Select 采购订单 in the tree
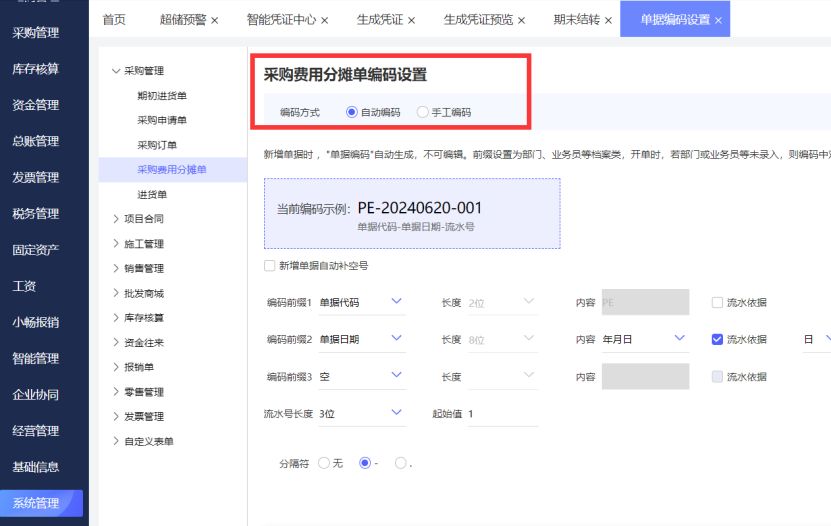The width and height of the screenshot is (831, 526). [x=156, y=145]
